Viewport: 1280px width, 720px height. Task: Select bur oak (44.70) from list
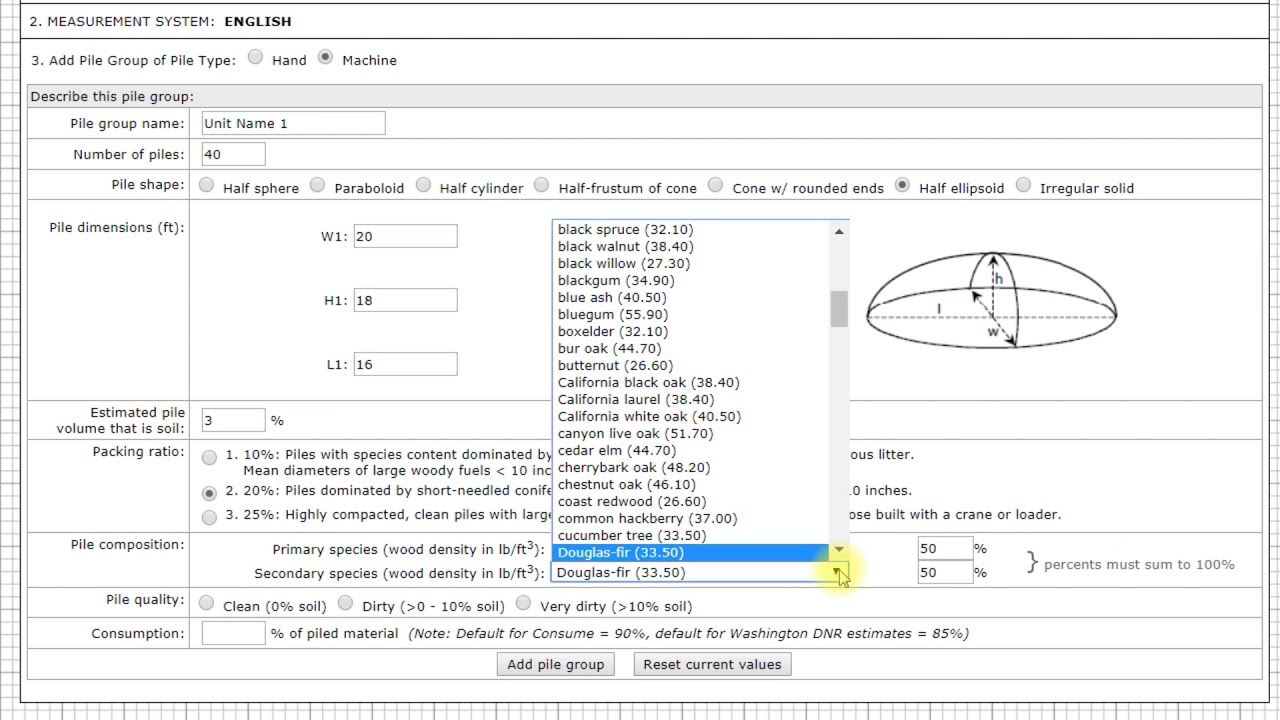click(691, 348)
